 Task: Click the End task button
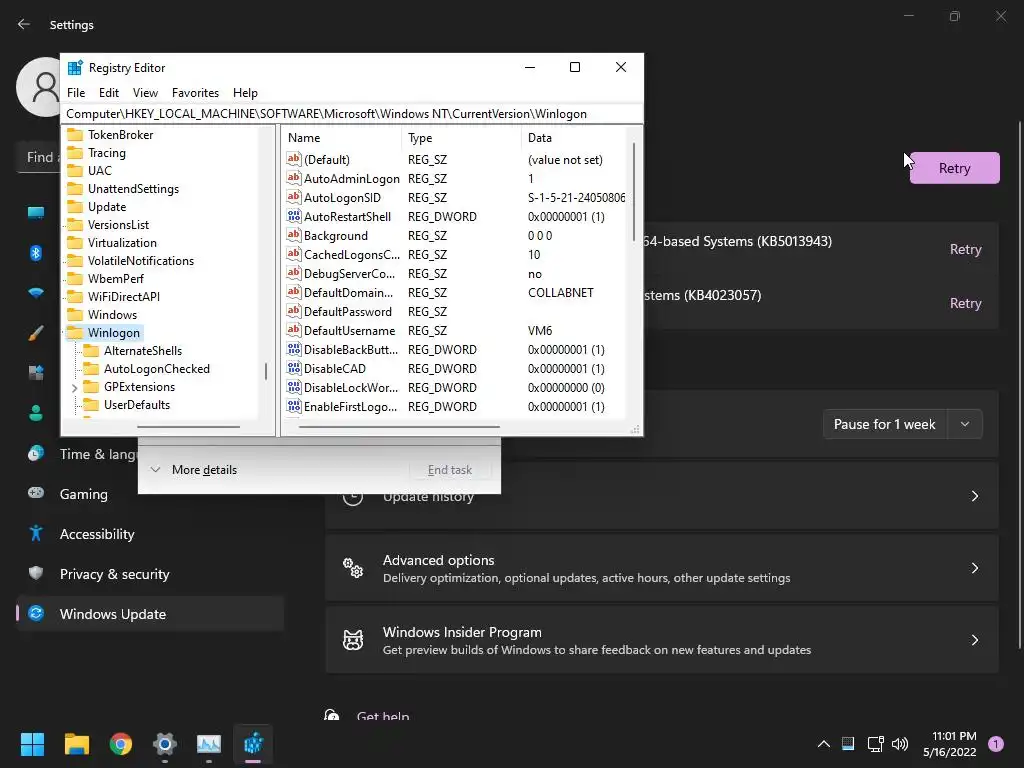point(449,470)
